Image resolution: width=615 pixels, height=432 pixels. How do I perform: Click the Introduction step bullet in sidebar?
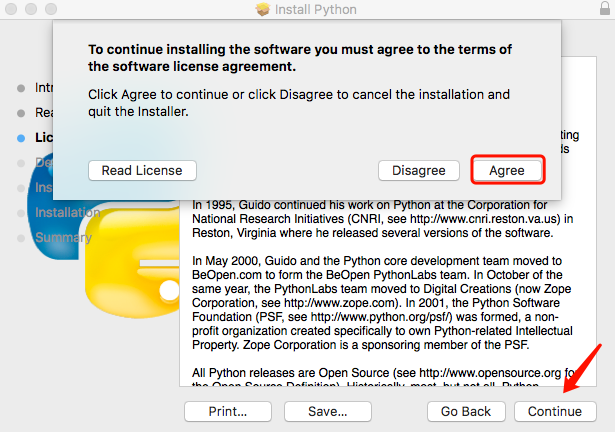22,88
